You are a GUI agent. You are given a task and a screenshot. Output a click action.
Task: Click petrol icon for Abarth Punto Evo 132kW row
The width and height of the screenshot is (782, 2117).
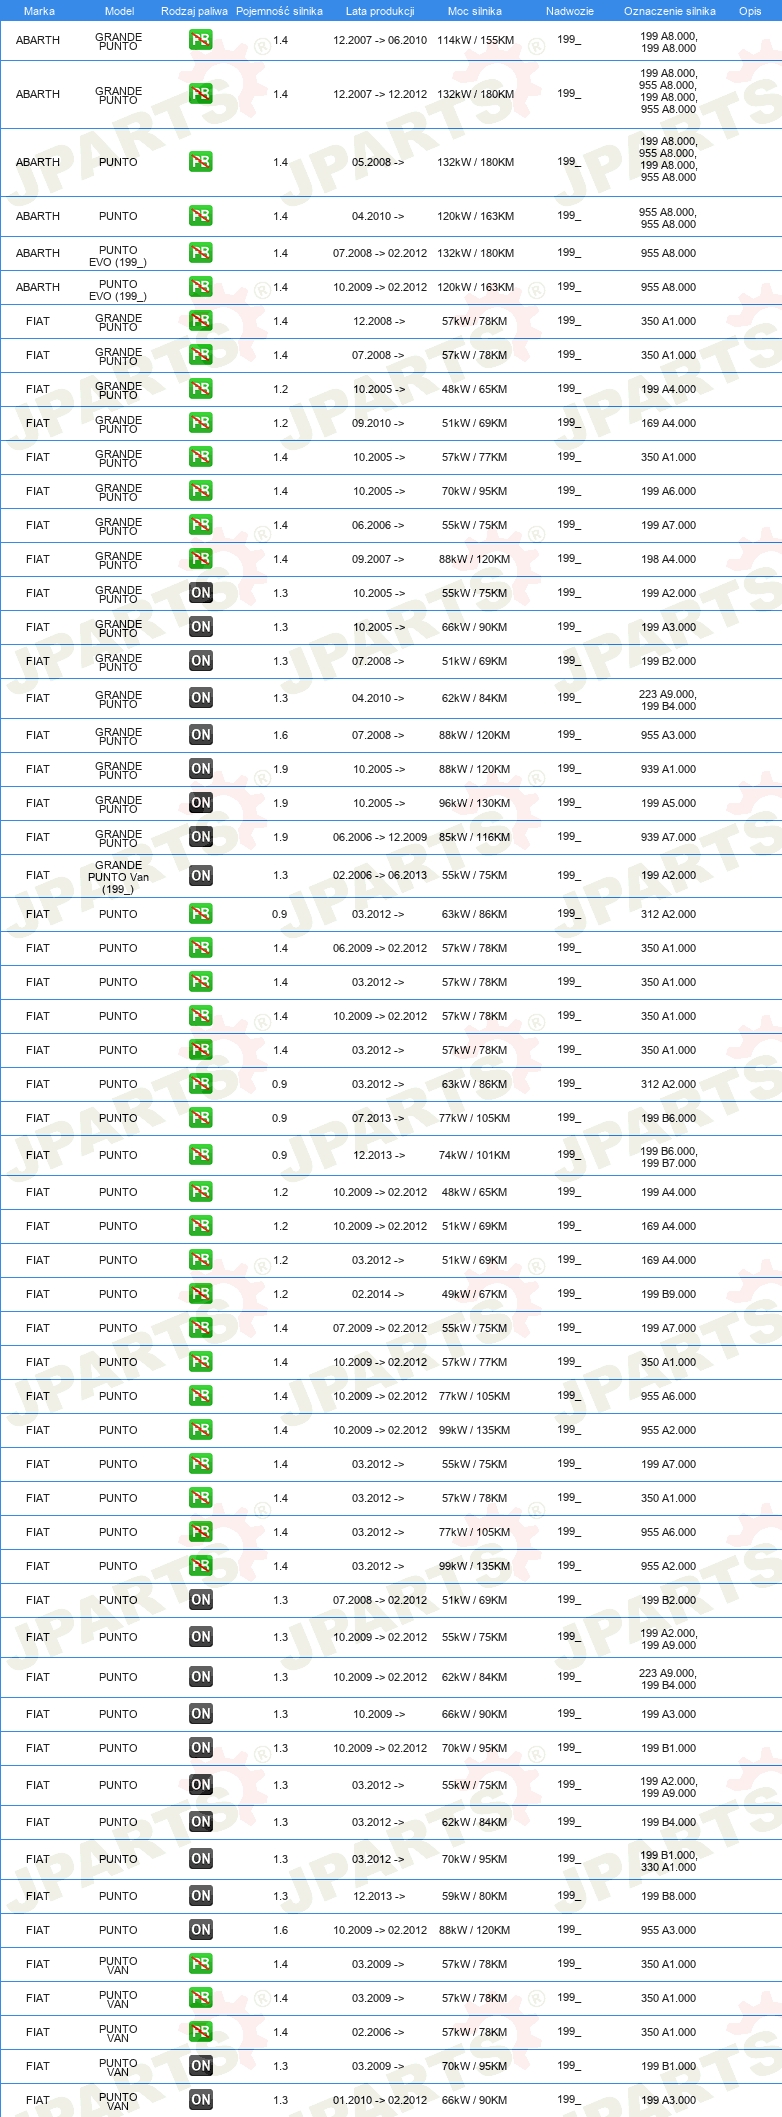tap(200, 253)
